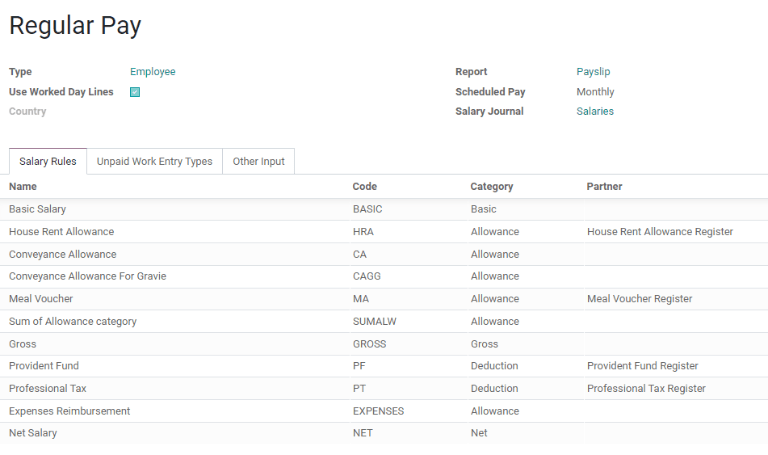Image resolution: width=768 pixels, height=455 pixels.
Task: Open the Employee type link
Action: [x=152, y=72]
